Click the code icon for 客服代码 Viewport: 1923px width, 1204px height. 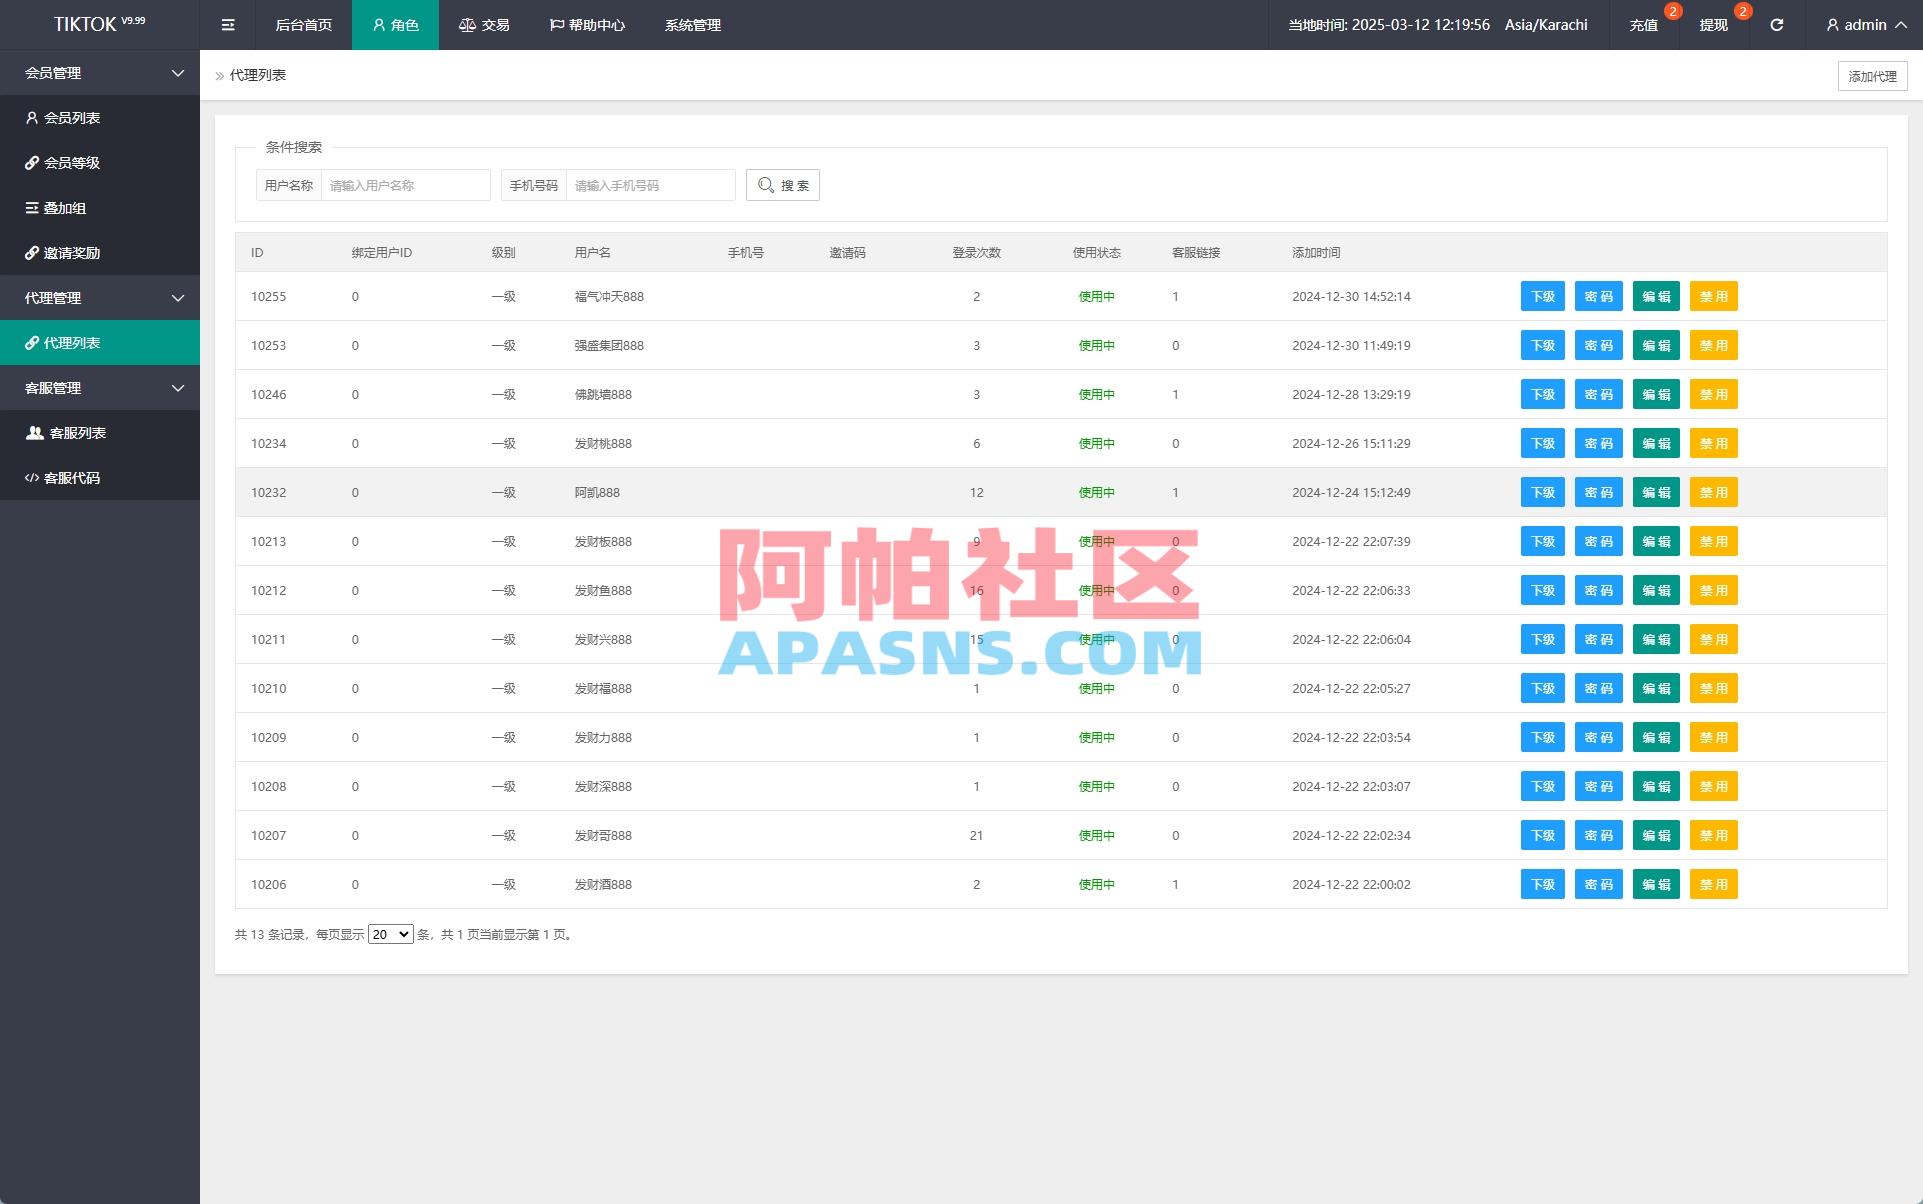31,477
